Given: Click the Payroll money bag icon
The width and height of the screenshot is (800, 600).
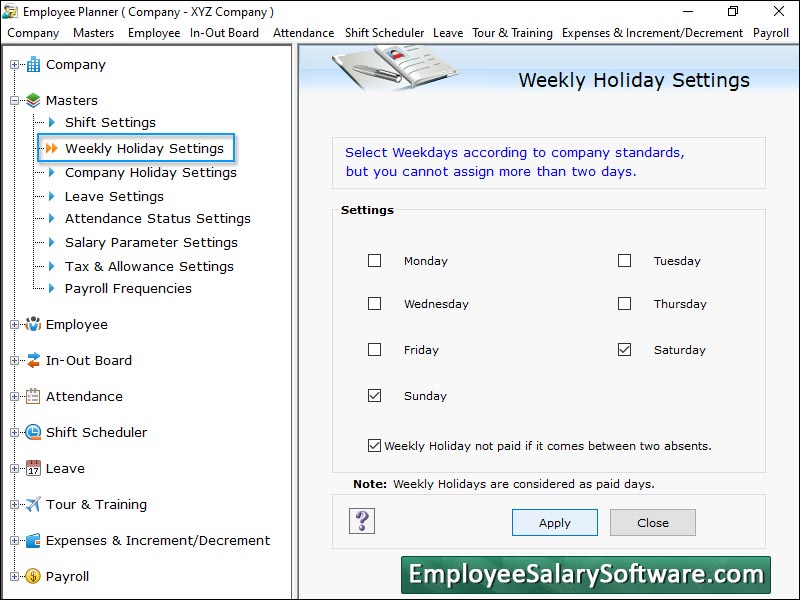Looking at the screenshot, I should 33,576.
